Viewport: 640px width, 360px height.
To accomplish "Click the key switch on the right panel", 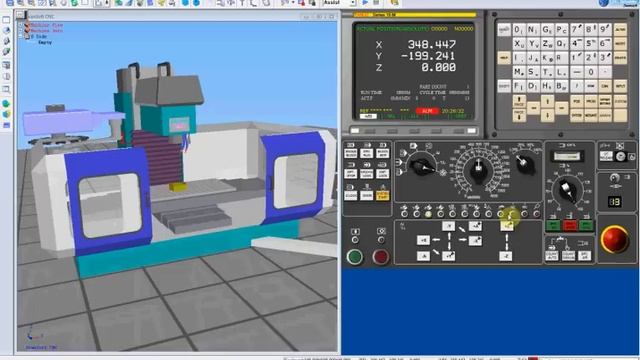I will 620,156.
